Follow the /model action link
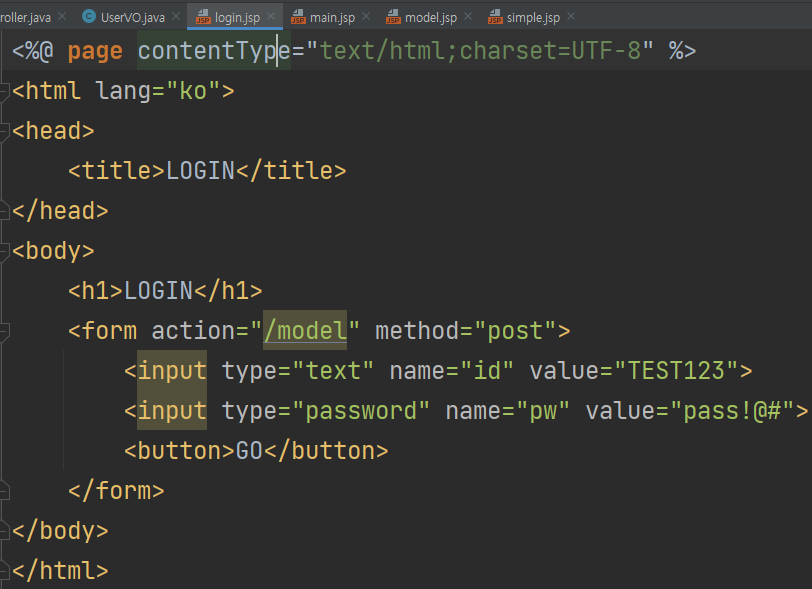The image size is (812, 589). point(305,331)
